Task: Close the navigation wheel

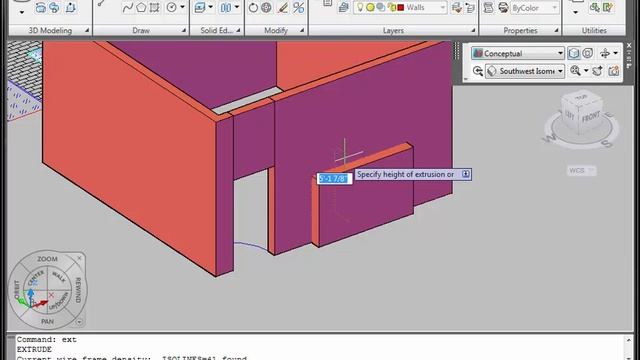Action: [79, 258]
